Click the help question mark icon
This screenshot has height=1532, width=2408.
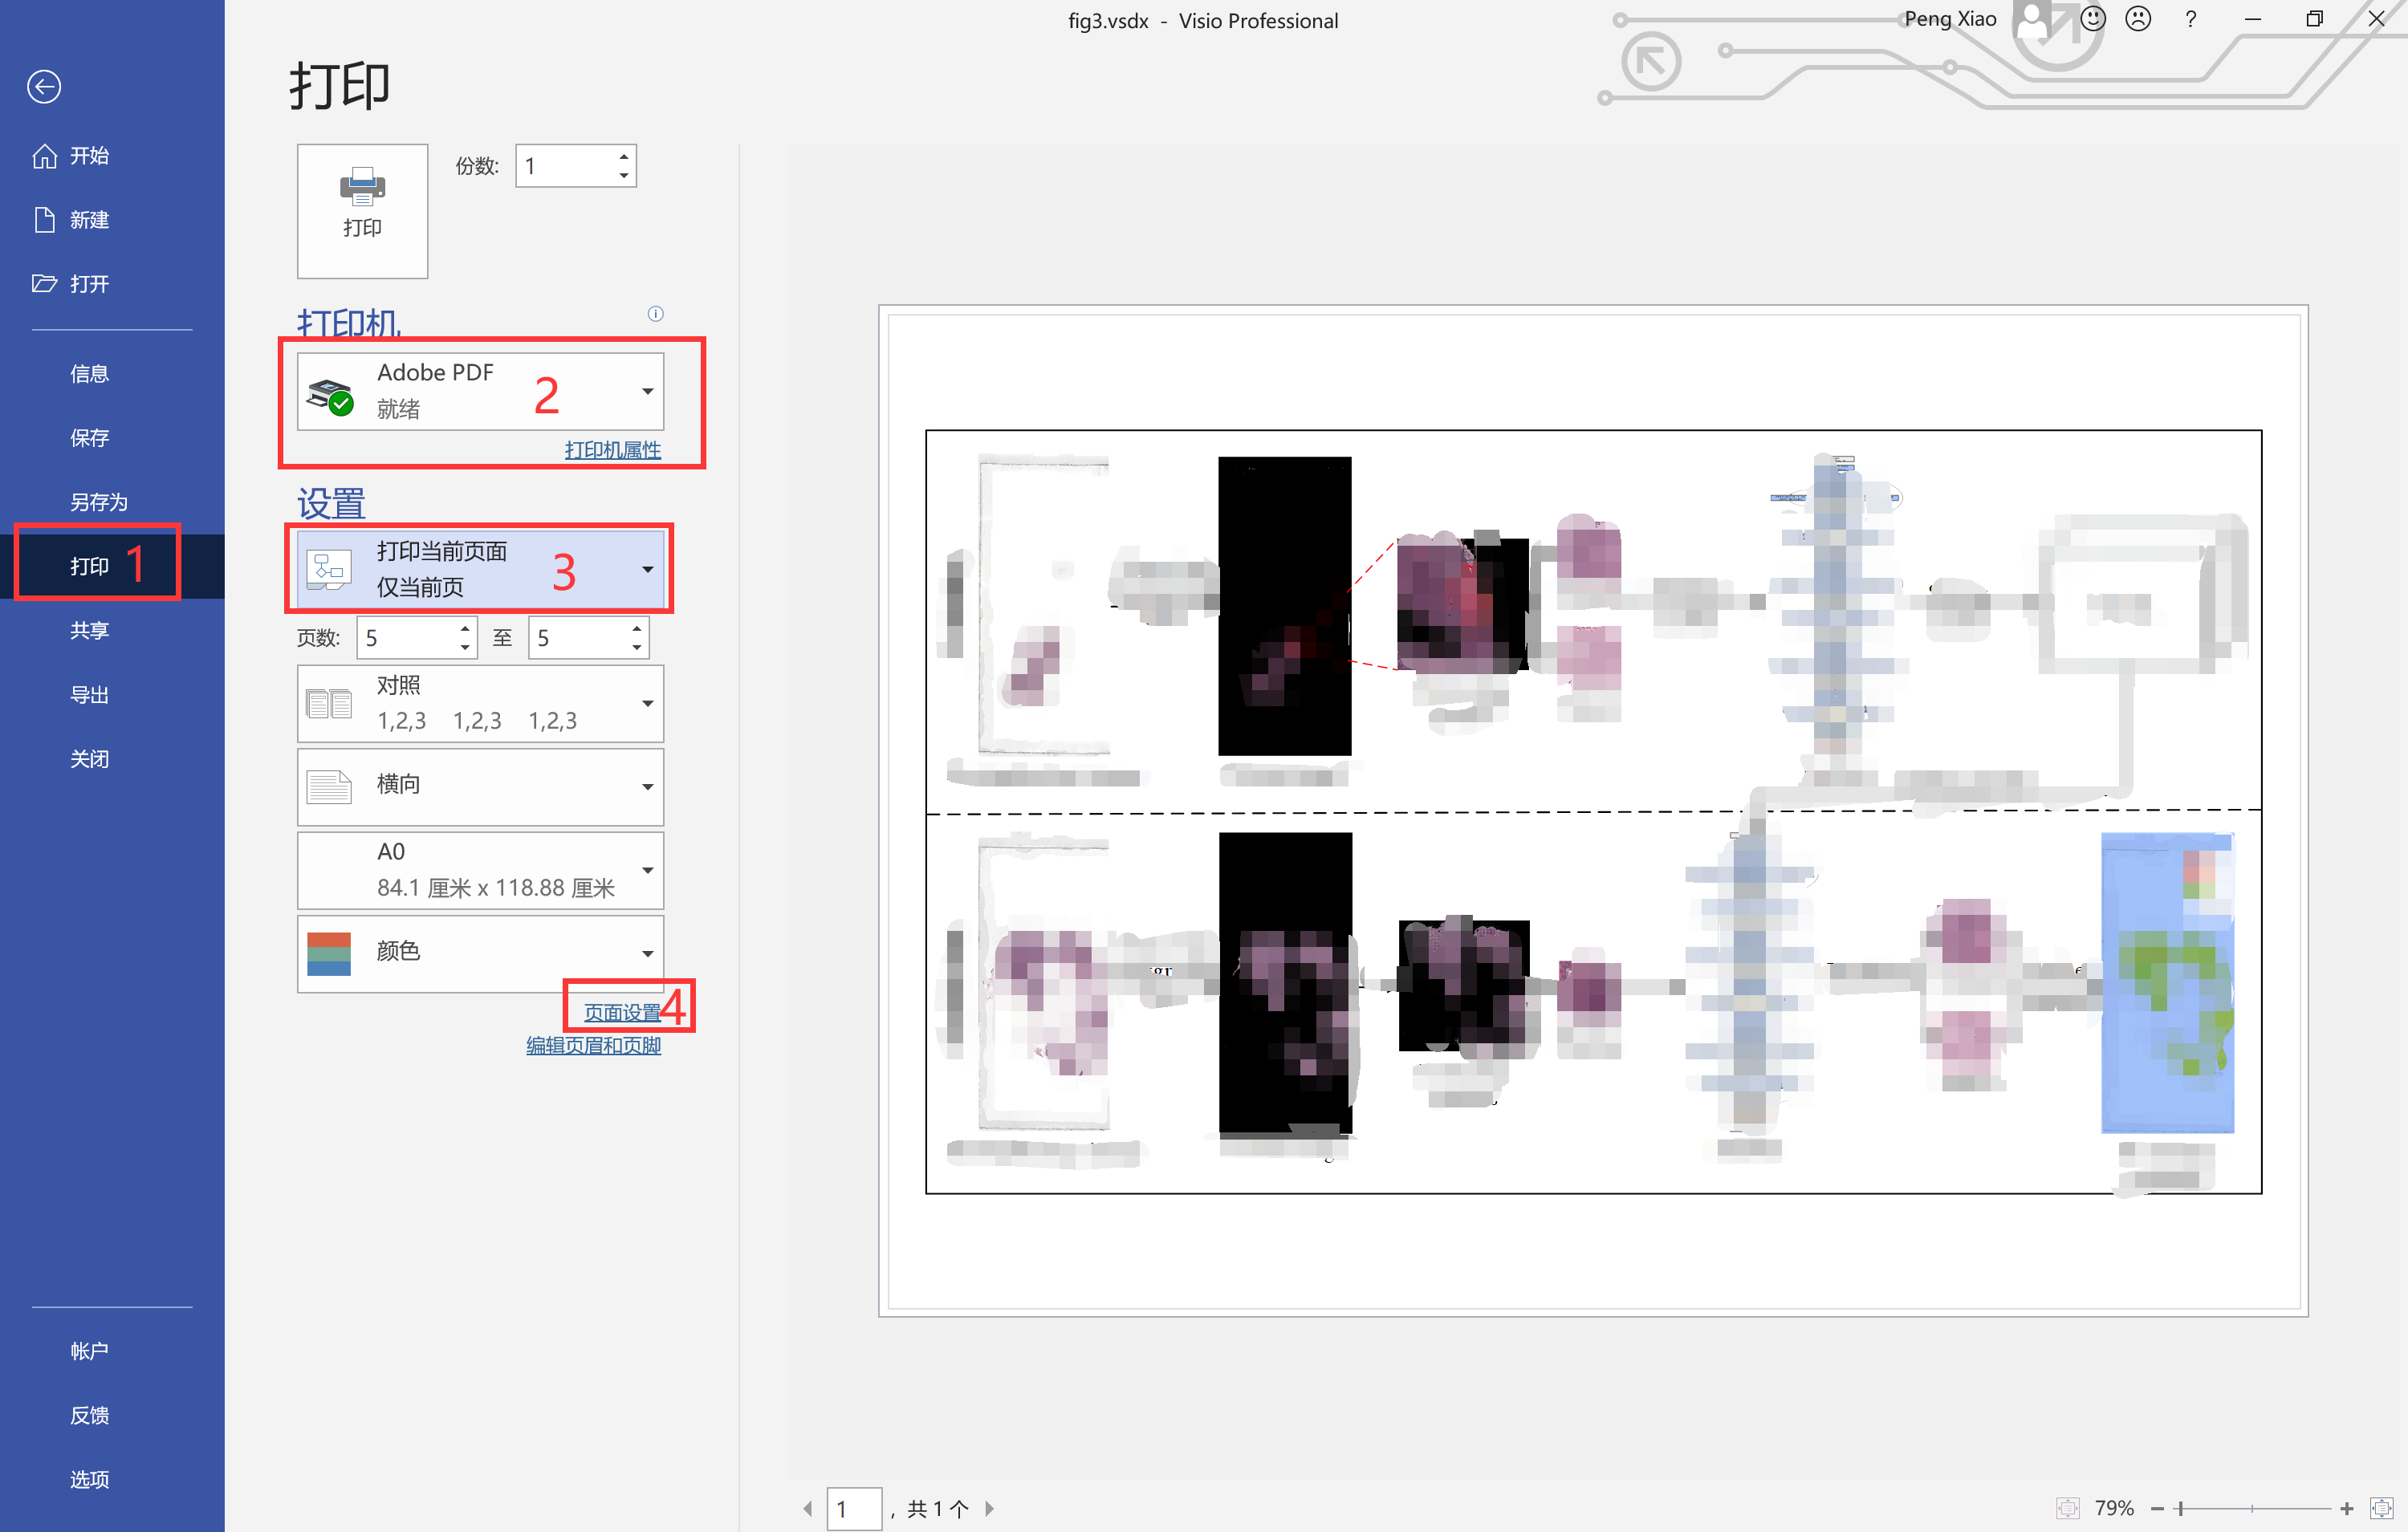pos(2190,19)
